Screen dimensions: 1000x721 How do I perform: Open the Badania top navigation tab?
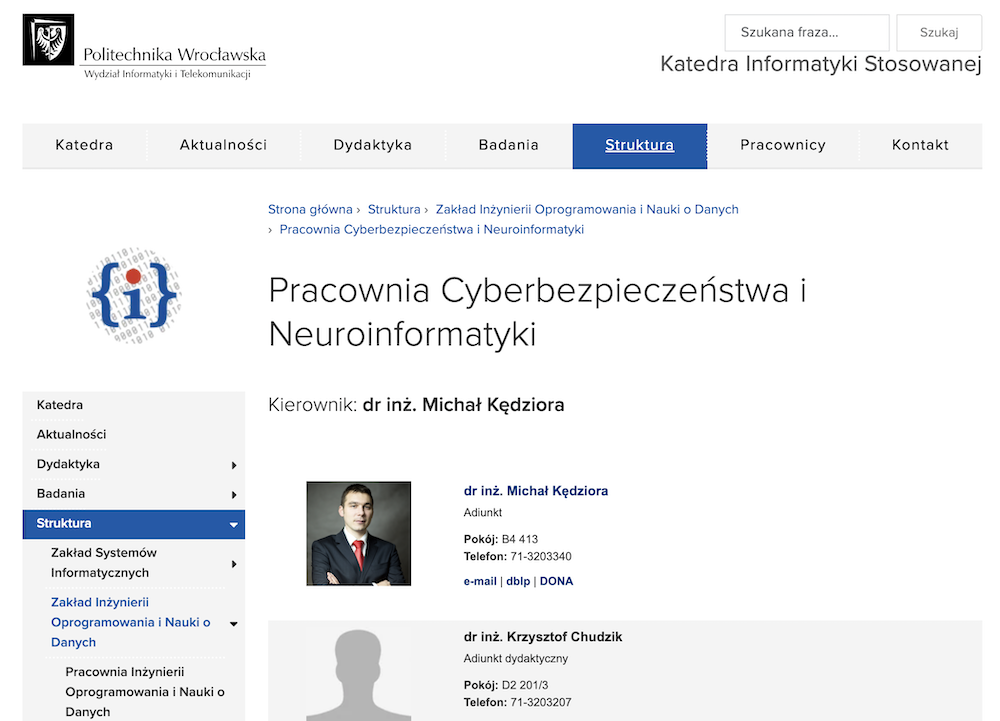point(508,145)
